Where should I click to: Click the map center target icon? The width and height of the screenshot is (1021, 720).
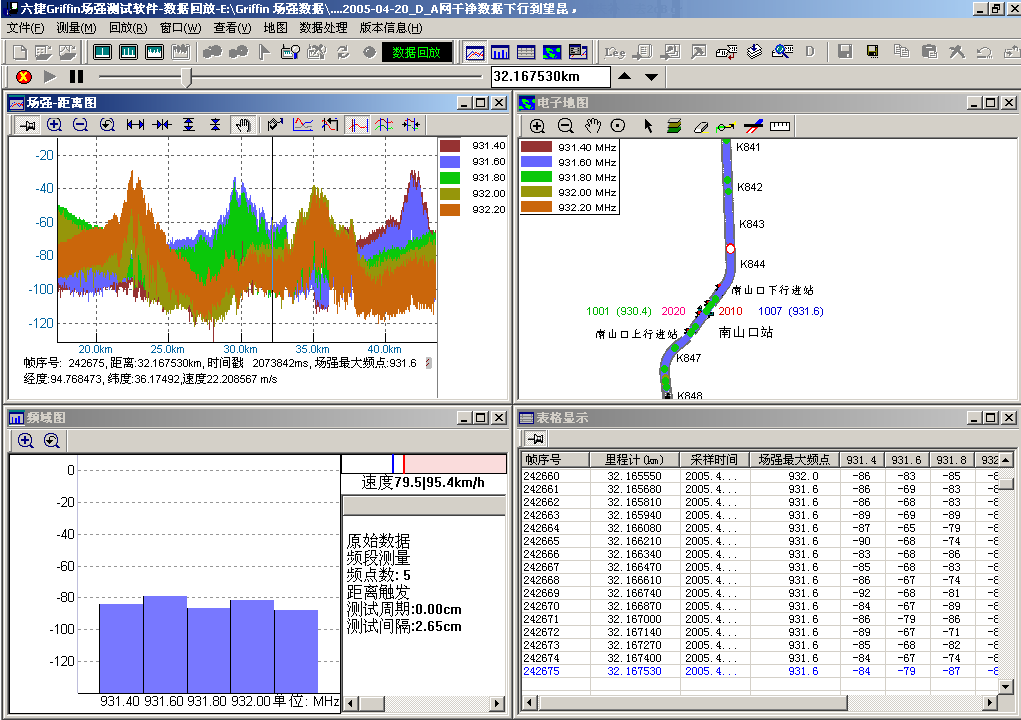(618, 126)
